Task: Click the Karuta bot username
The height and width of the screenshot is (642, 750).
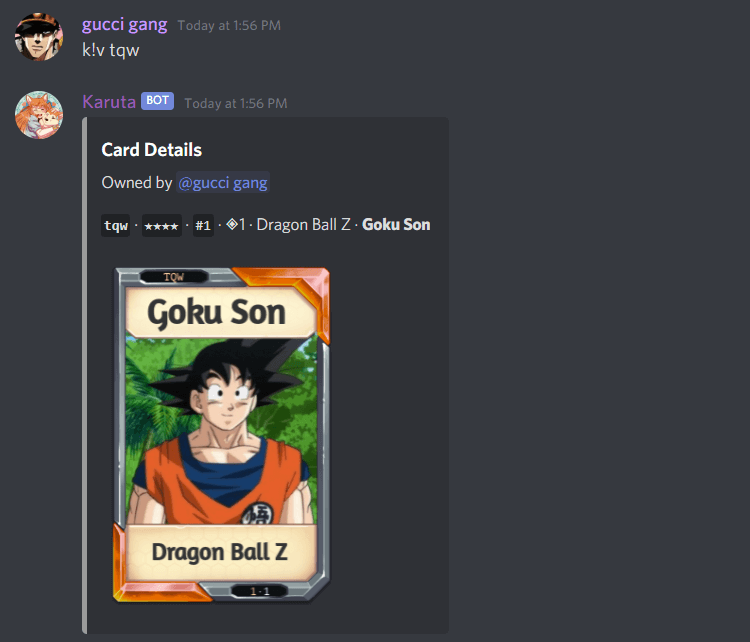Action: [x=109, y=102]
